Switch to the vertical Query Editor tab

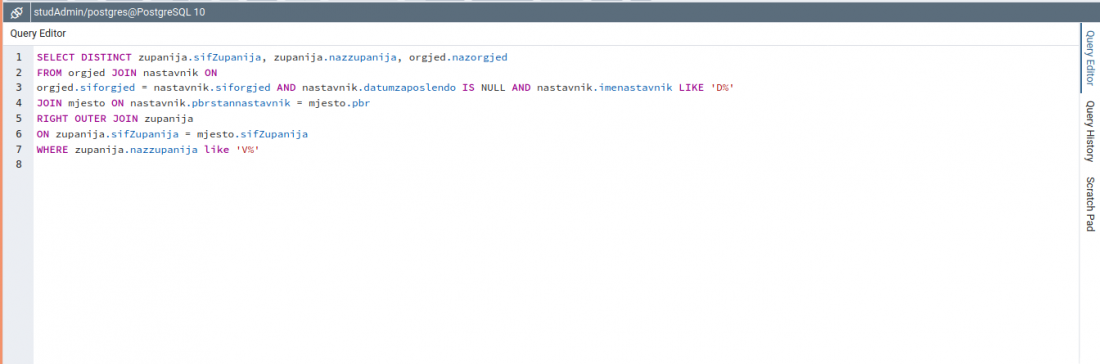(x=1089, y=58)
